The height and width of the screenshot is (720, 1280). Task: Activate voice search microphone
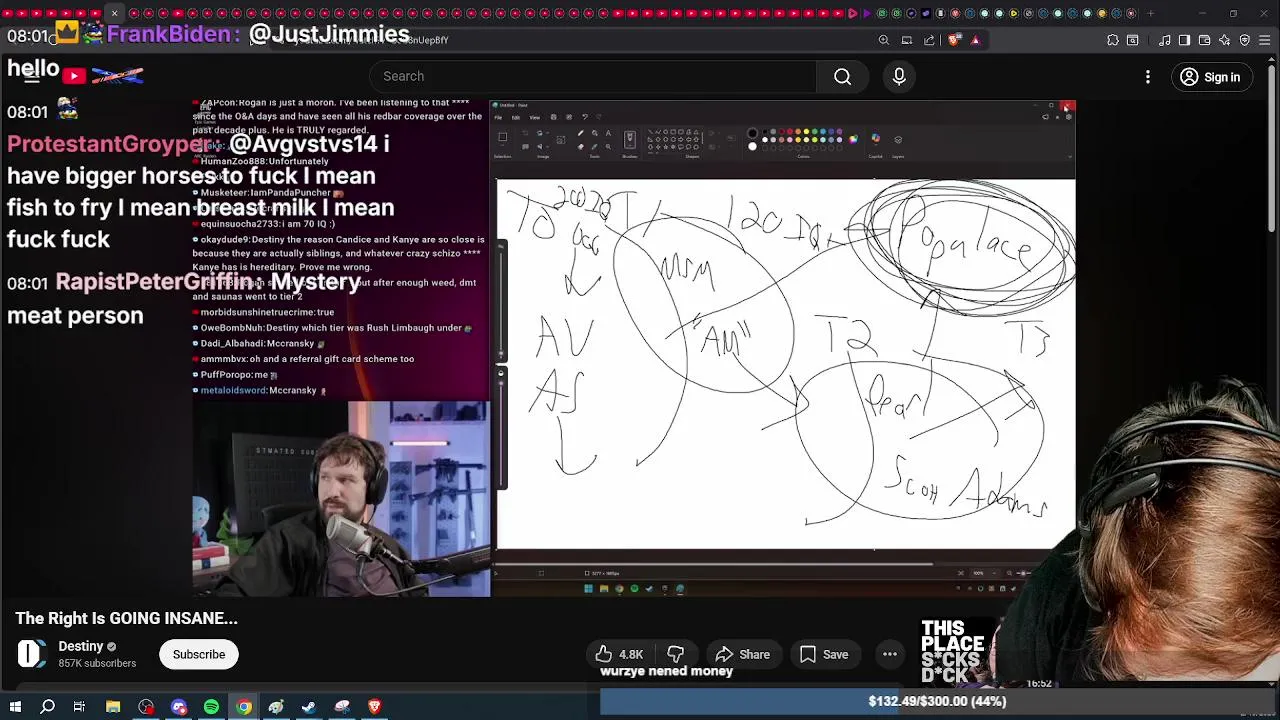pyautogui.click(x=899, y=76)
